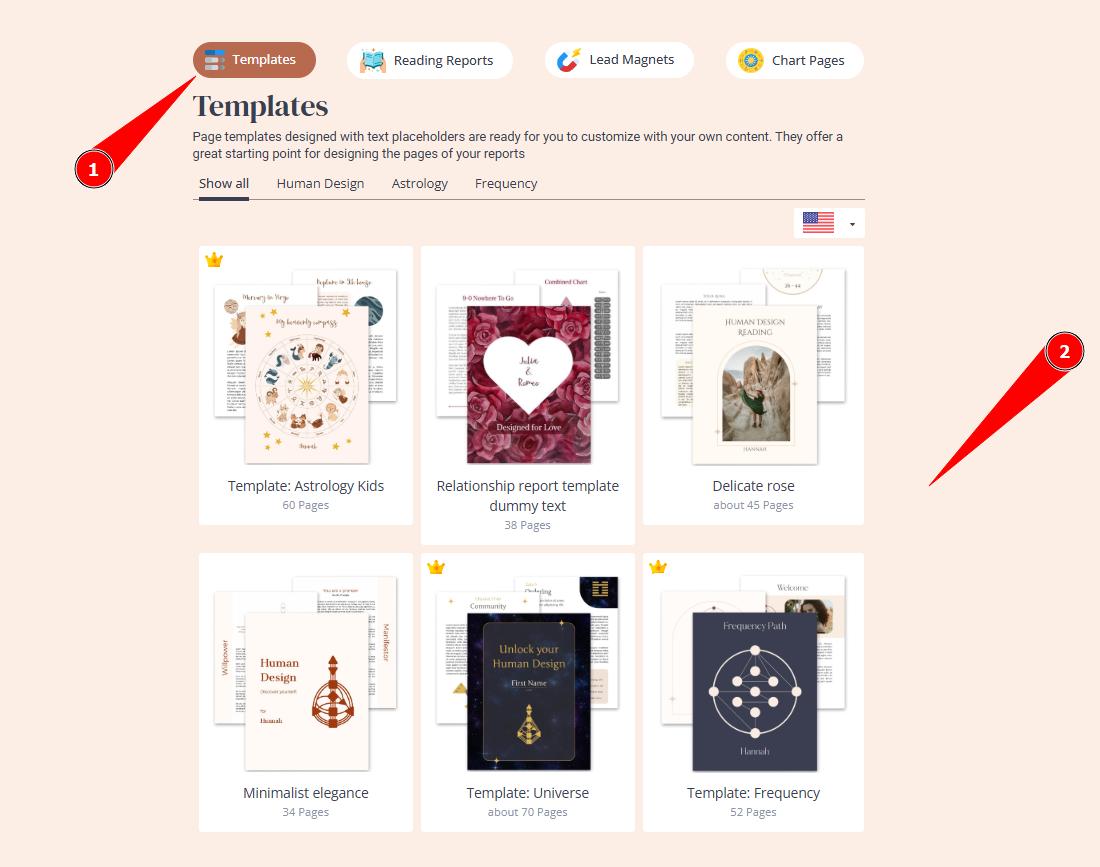This screenshot has width=1100, height=867.
Task: Switch to the Human Design tab
Action: [321, 184]
